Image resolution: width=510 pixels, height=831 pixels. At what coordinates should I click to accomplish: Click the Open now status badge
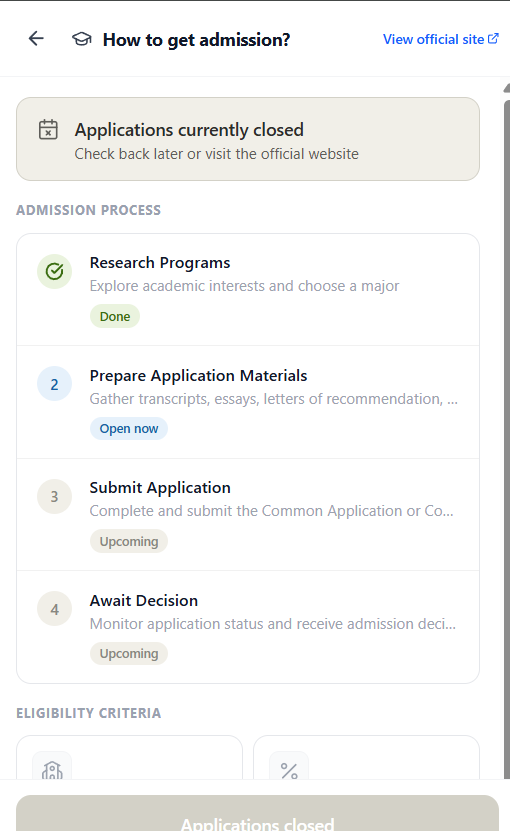129,429
